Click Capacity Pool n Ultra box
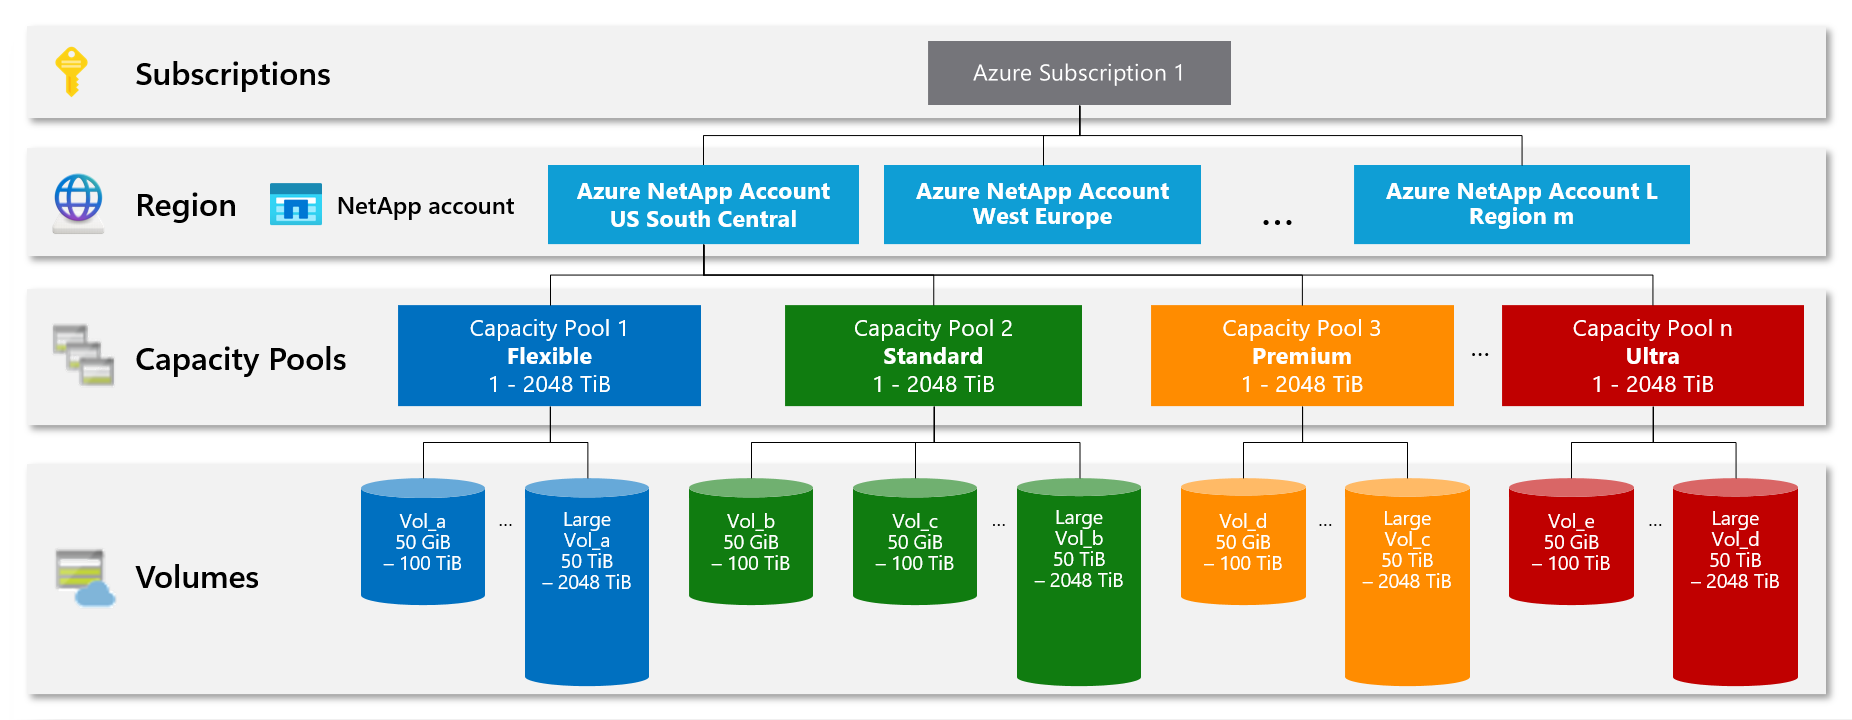Image resolution: width=1852 pixels, height=720 pixels. pos(1652,356)
